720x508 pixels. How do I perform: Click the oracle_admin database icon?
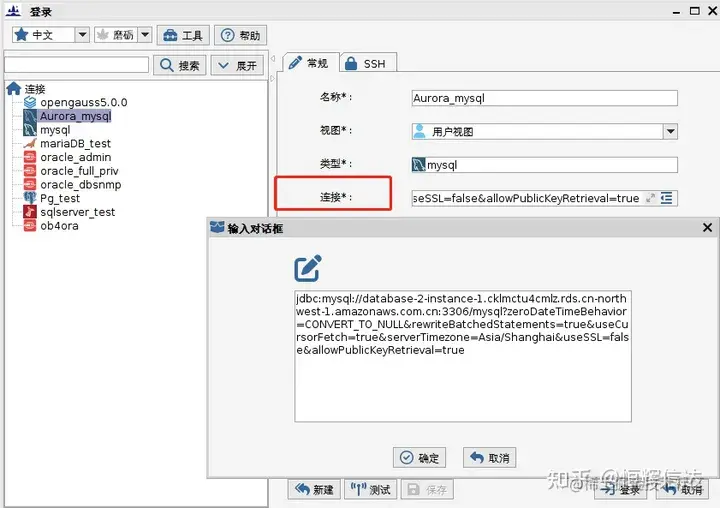[x=30, y=157]
